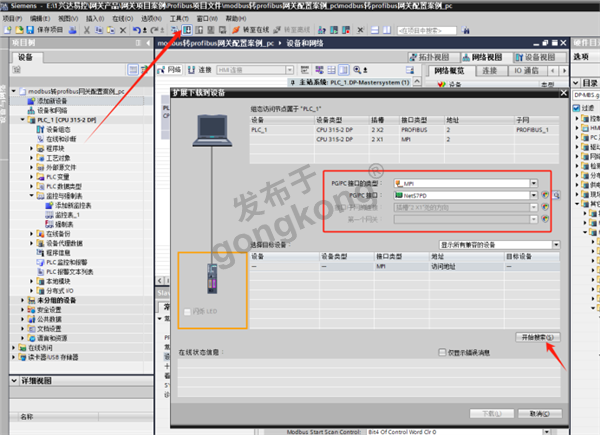Expand the 未分组的设备 ungrouped devices node

point(23,300)
